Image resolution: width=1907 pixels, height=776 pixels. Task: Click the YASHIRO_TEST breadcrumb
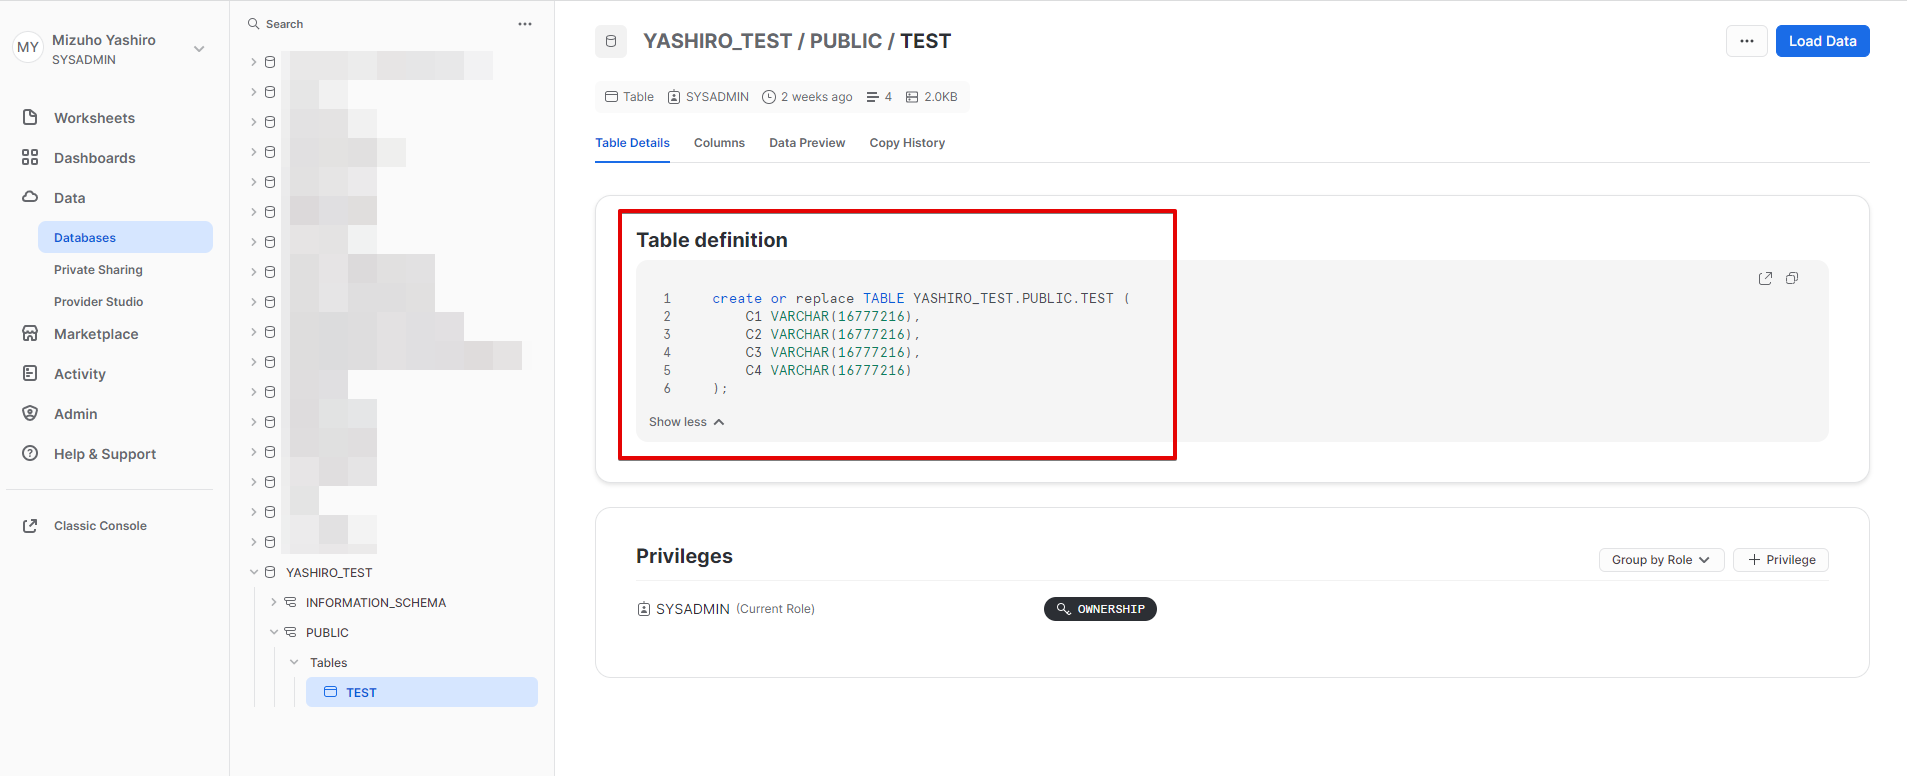[x=717, y=41]
